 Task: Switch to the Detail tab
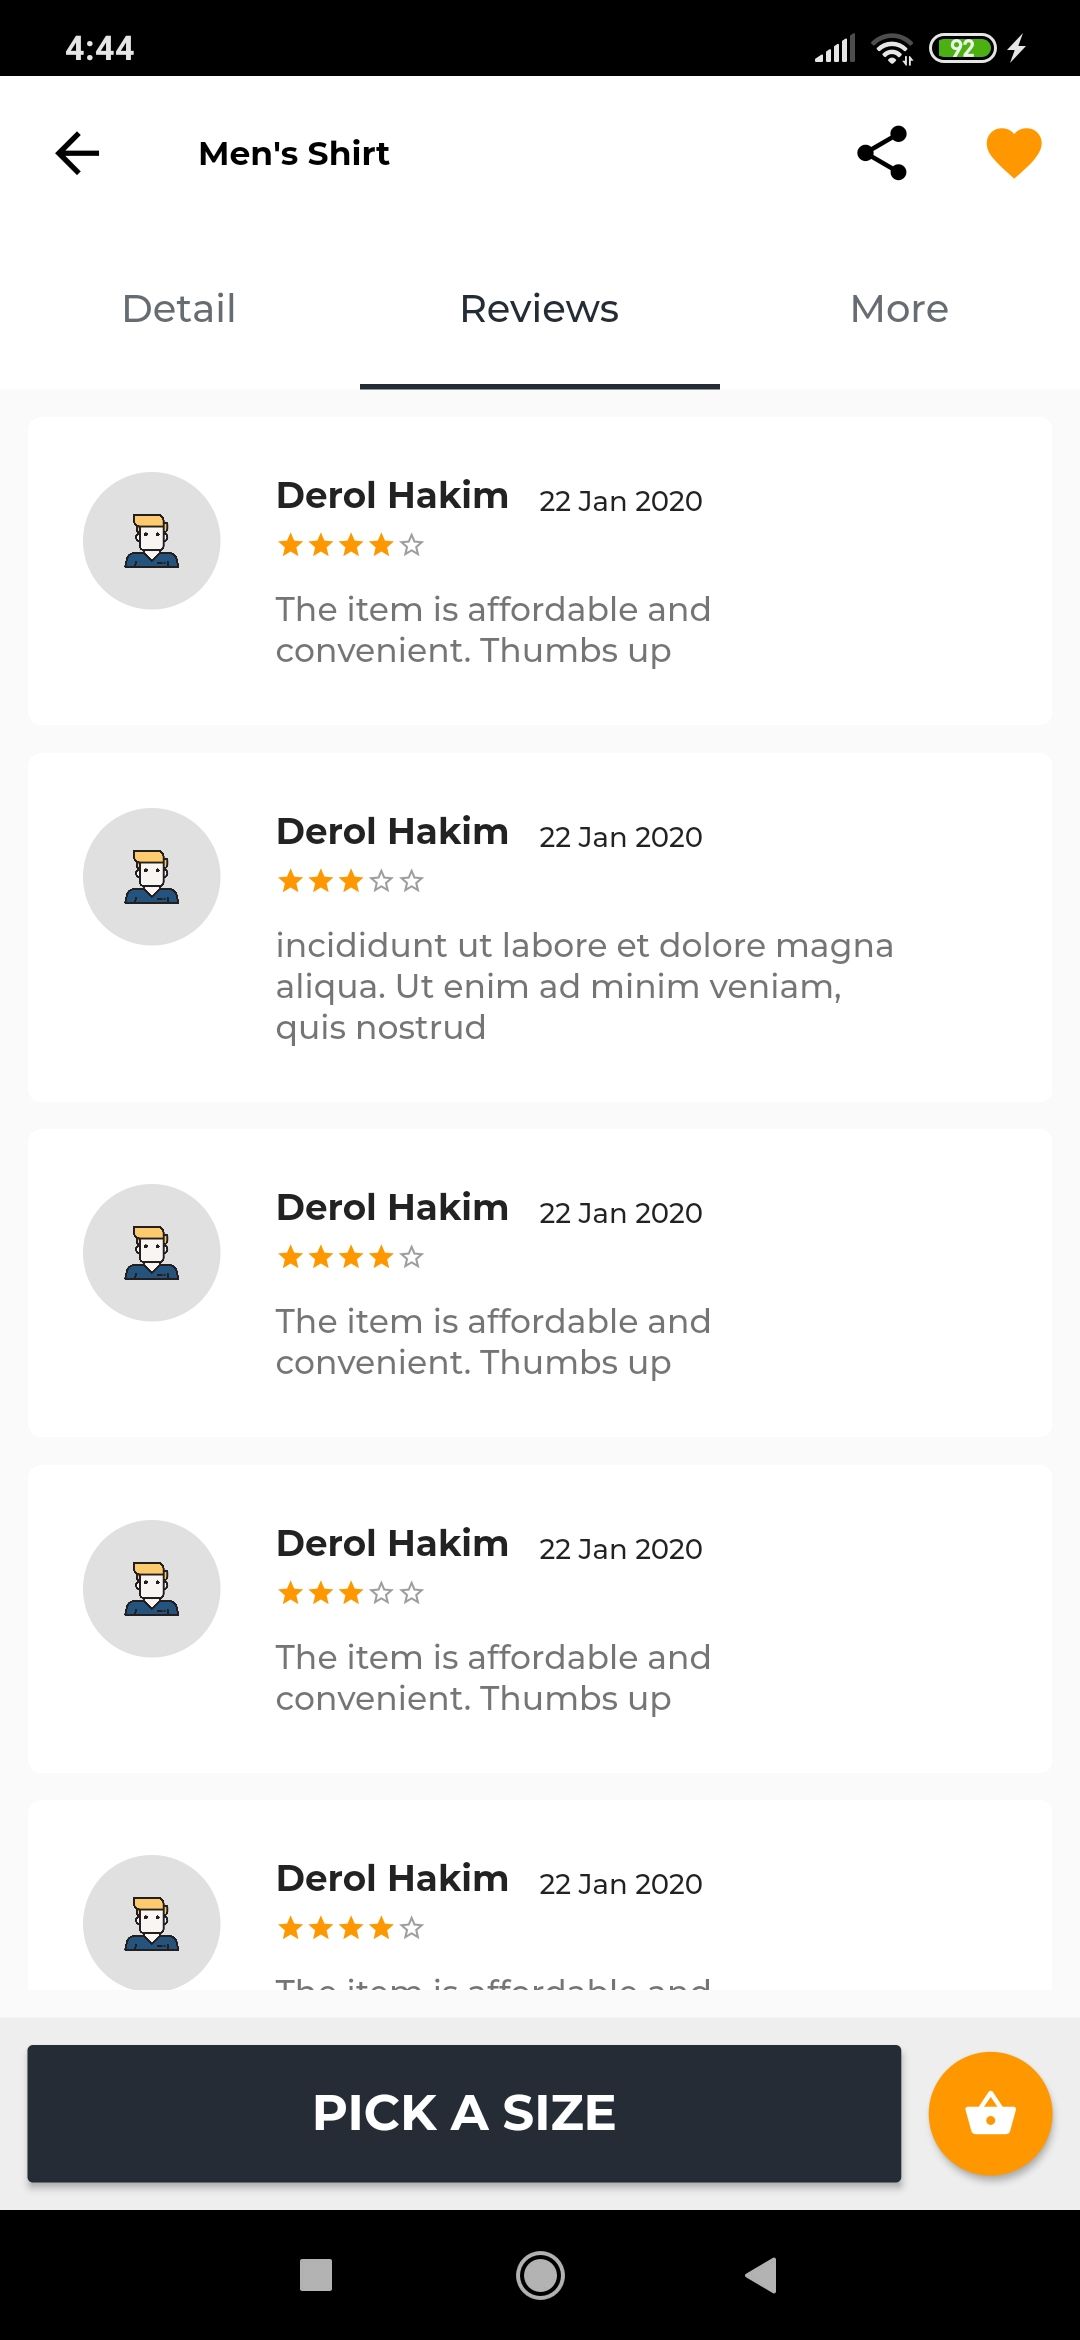pyautogui.click(x=179, y=309)
